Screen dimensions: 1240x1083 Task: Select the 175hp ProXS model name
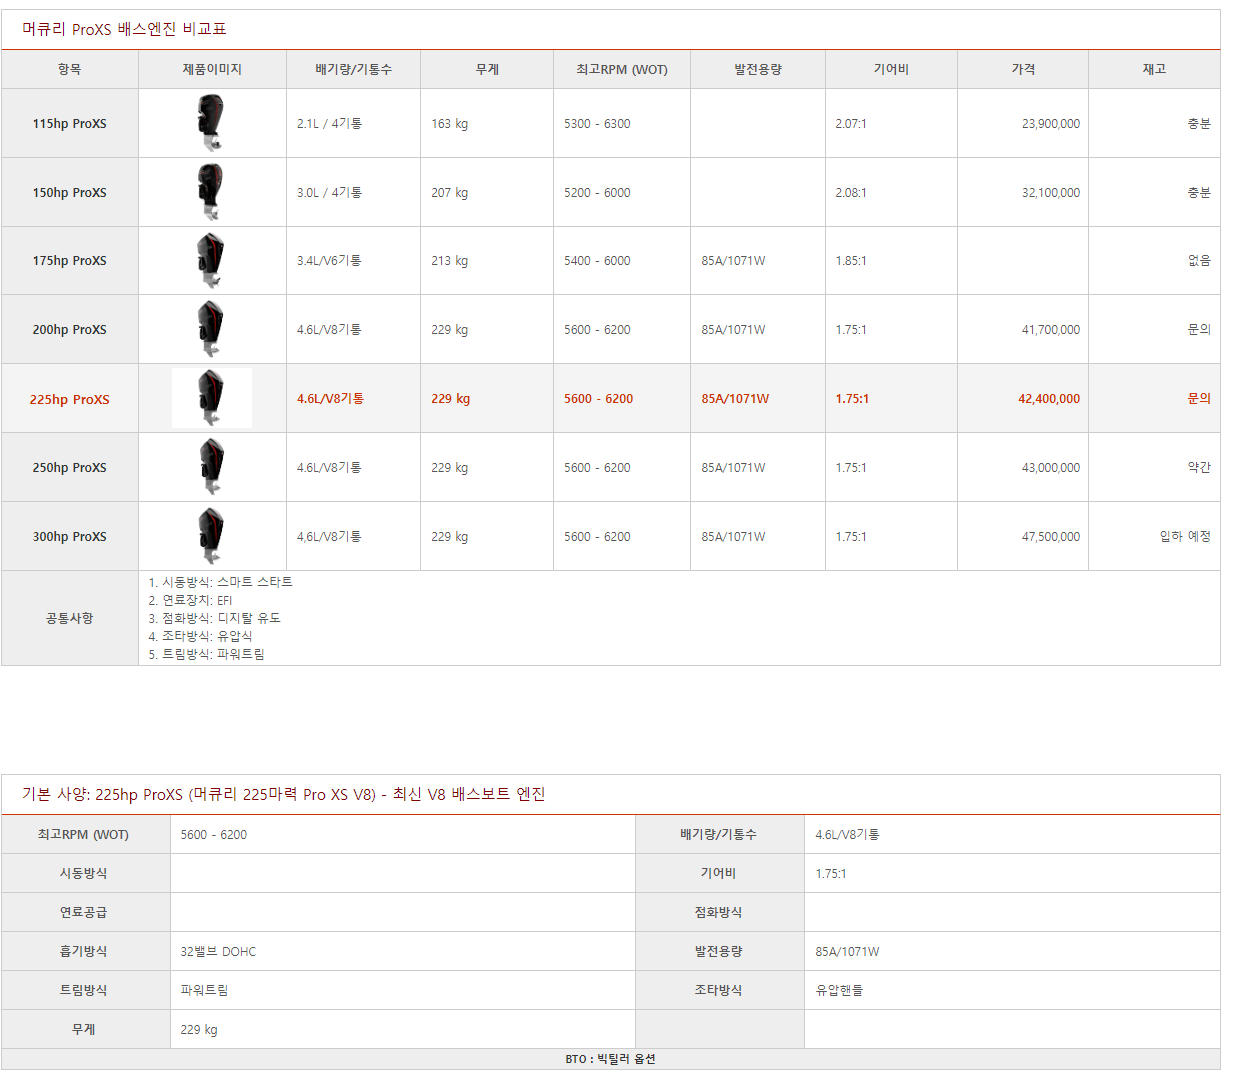click(69, 261)
